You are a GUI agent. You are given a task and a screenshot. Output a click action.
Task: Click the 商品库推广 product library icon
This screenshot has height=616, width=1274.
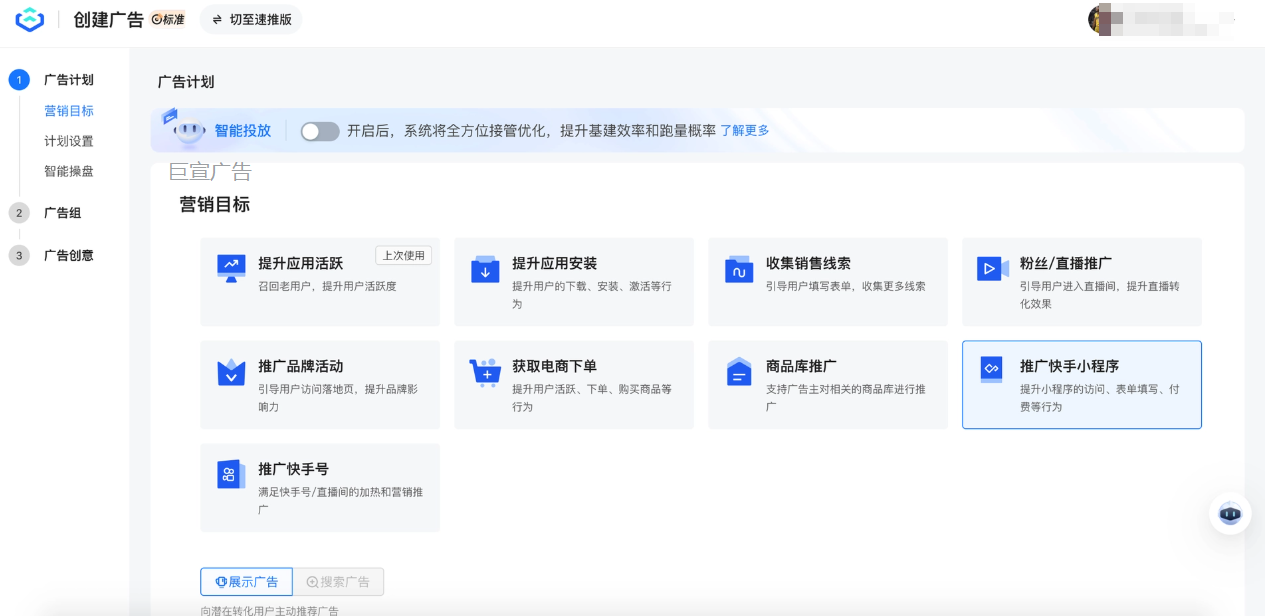click(738, 371)
